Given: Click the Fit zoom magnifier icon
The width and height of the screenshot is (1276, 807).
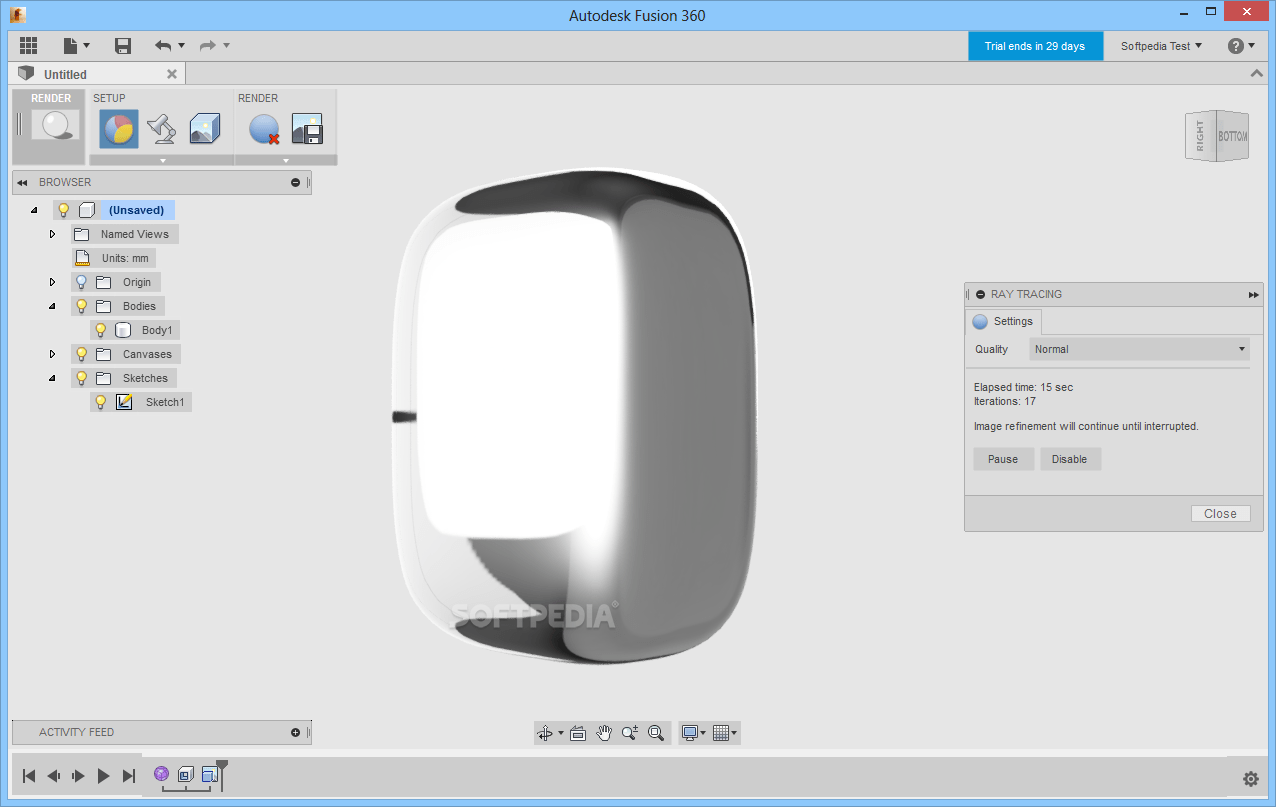Looking at the screenshot, I should [x=656, y=733].
